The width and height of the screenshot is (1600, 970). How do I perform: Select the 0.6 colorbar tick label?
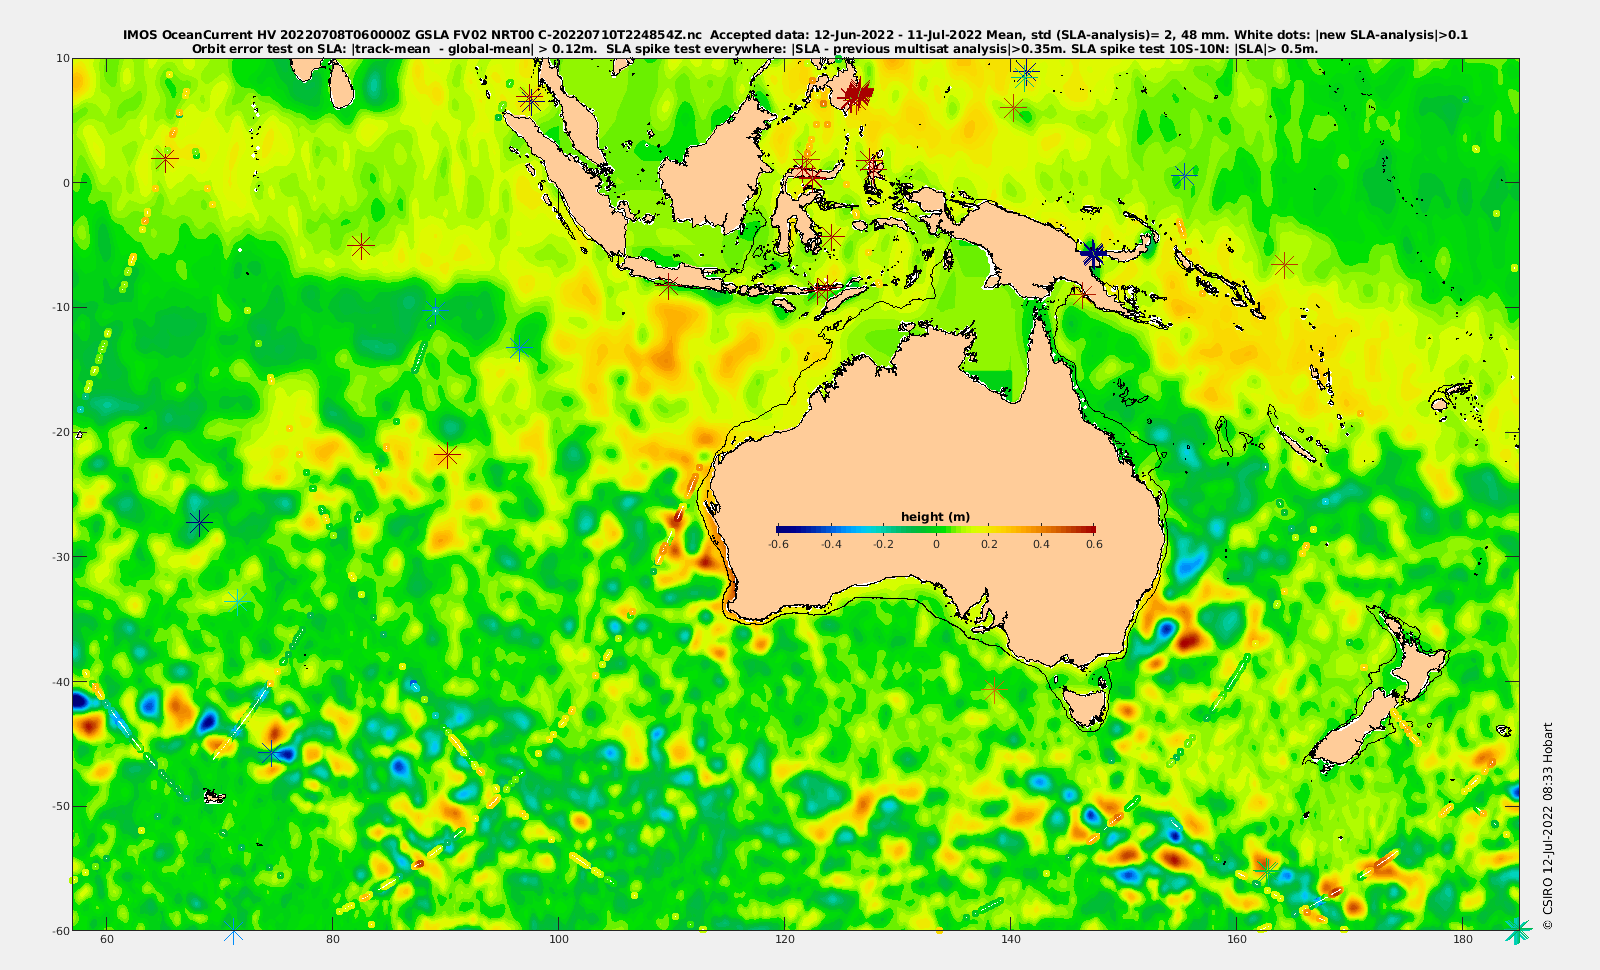click(x=1095, y=545)
